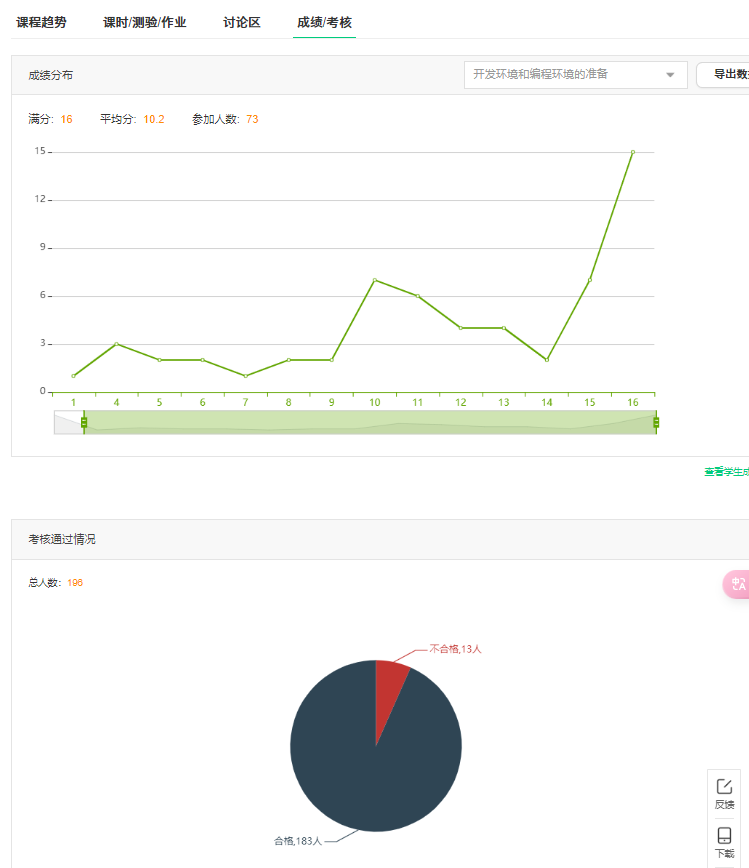Switch to 课时/测验/作业 tab
The height and width of the screenshot is (868, 749).
point(144,23)
